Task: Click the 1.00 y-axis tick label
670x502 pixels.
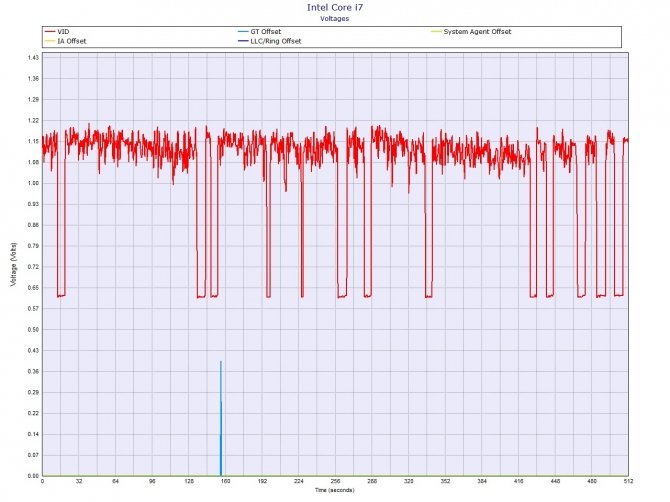Action: coord(33,183)
